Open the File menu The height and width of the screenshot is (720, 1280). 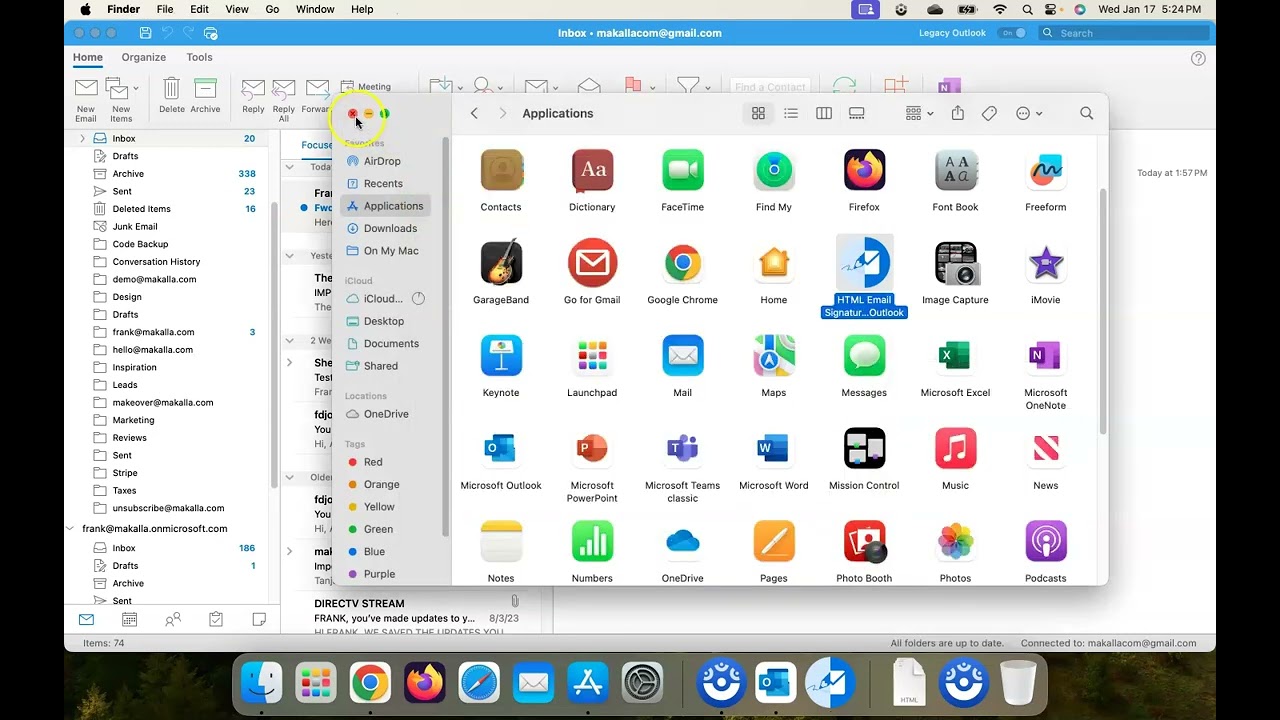click(165, 9)
